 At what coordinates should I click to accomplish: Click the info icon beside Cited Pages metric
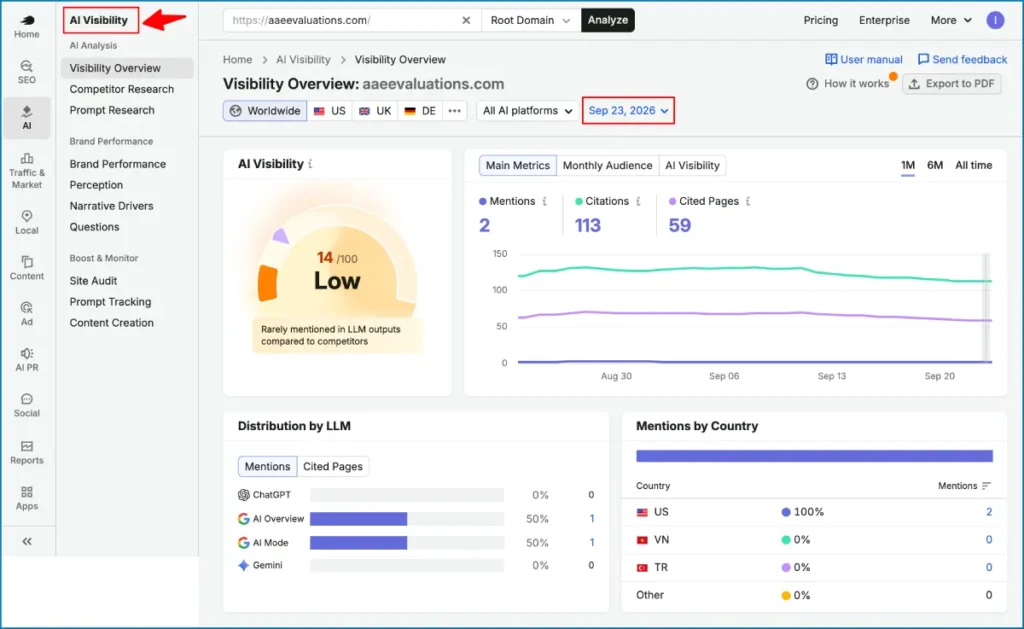coord(748,201)
